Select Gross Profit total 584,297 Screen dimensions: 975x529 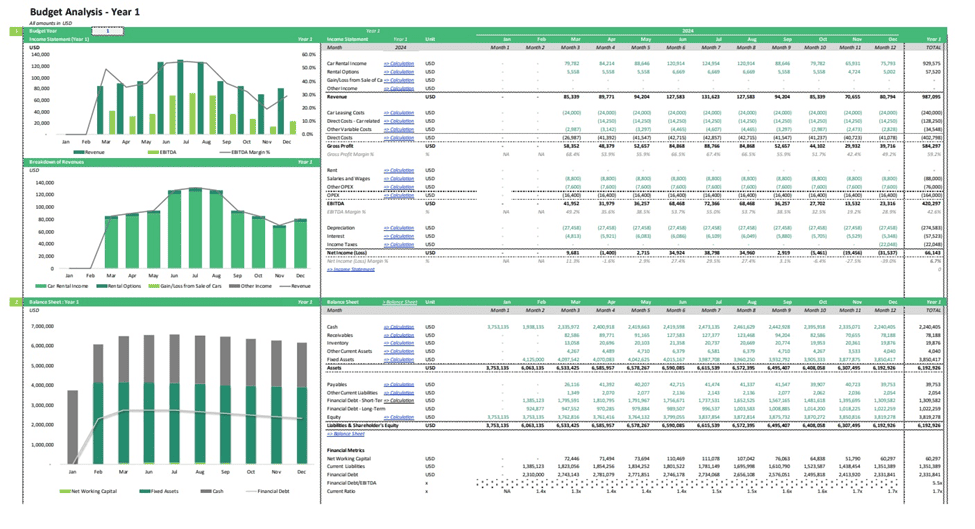click(931, 145)
